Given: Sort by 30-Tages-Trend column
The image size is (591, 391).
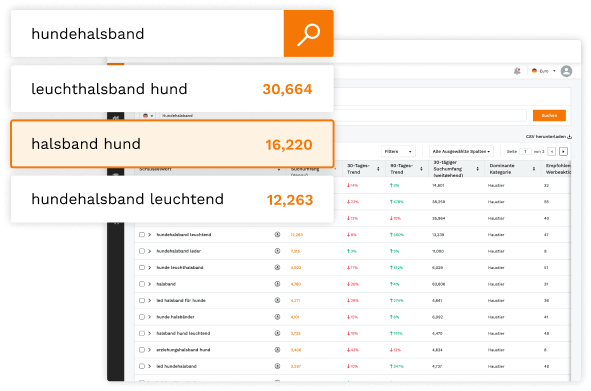Looking at the screenshot, I should (x=378, y=169).
